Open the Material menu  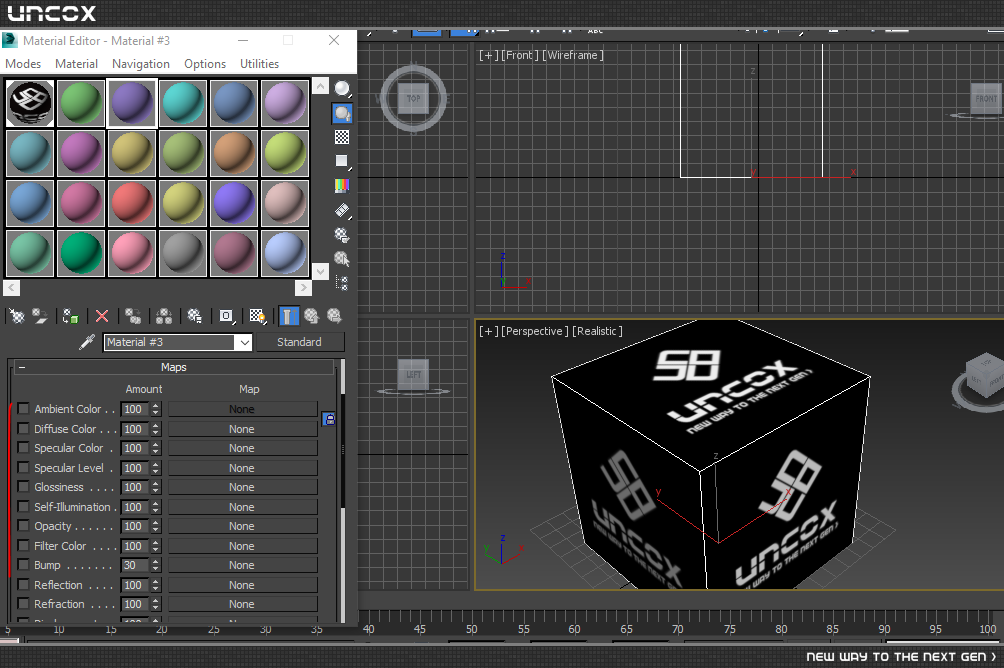[x=76, y=64]
